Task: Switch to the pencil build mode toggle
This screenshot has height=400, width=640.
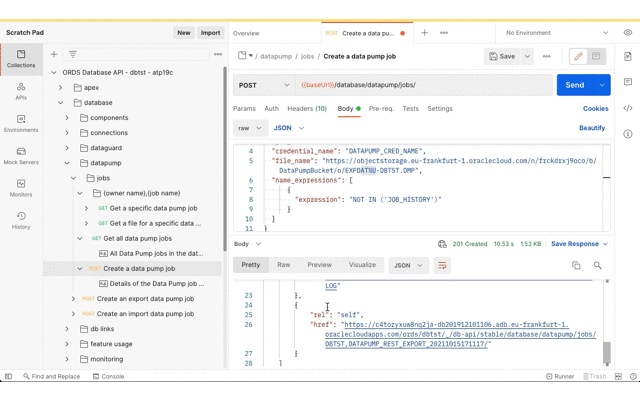Action: coord(578,56)
